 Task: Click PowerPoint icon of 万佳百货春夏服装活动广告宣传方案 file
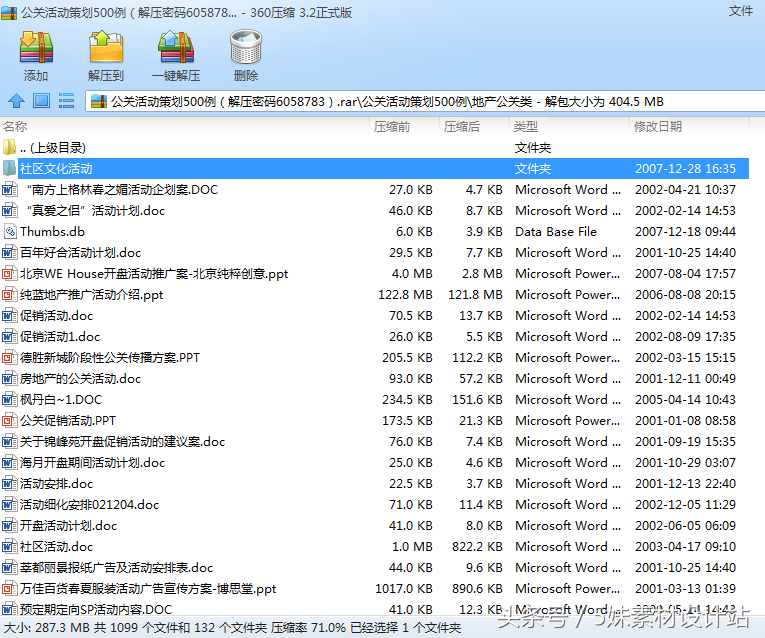pos(9,588)
